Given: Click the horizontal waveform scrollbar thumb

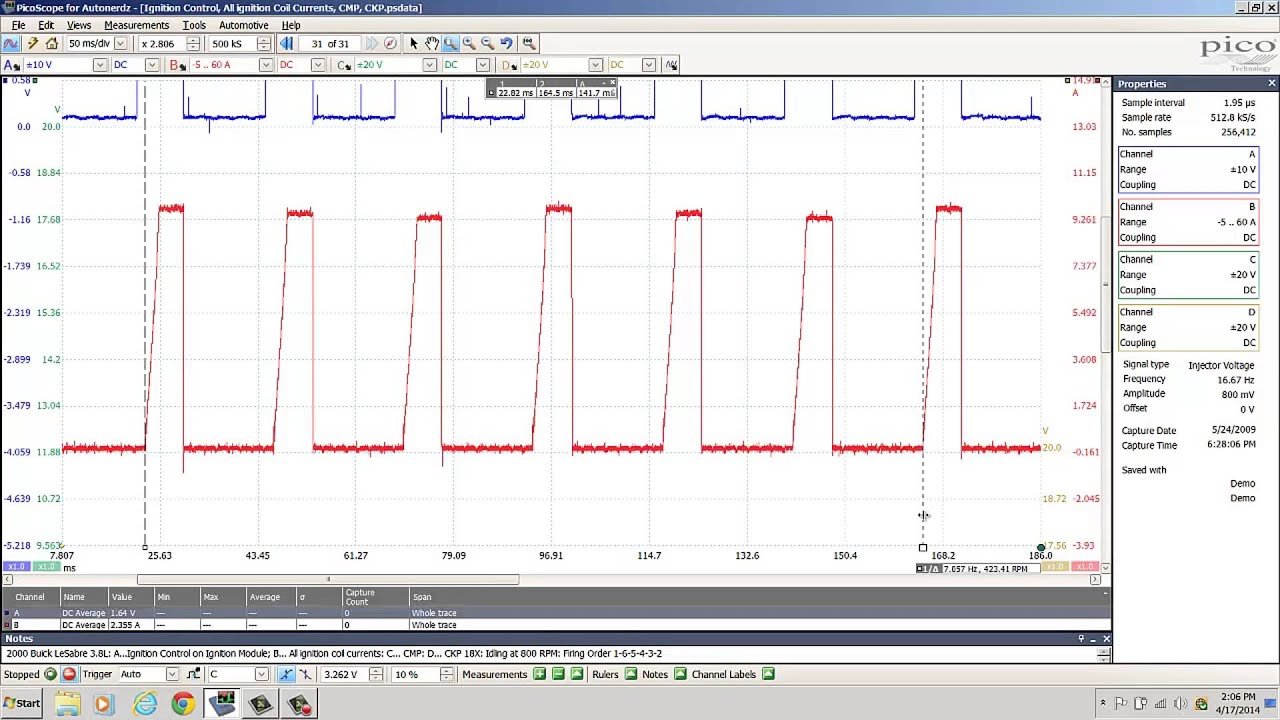Looking at the screenshot, I should point(328,580).
